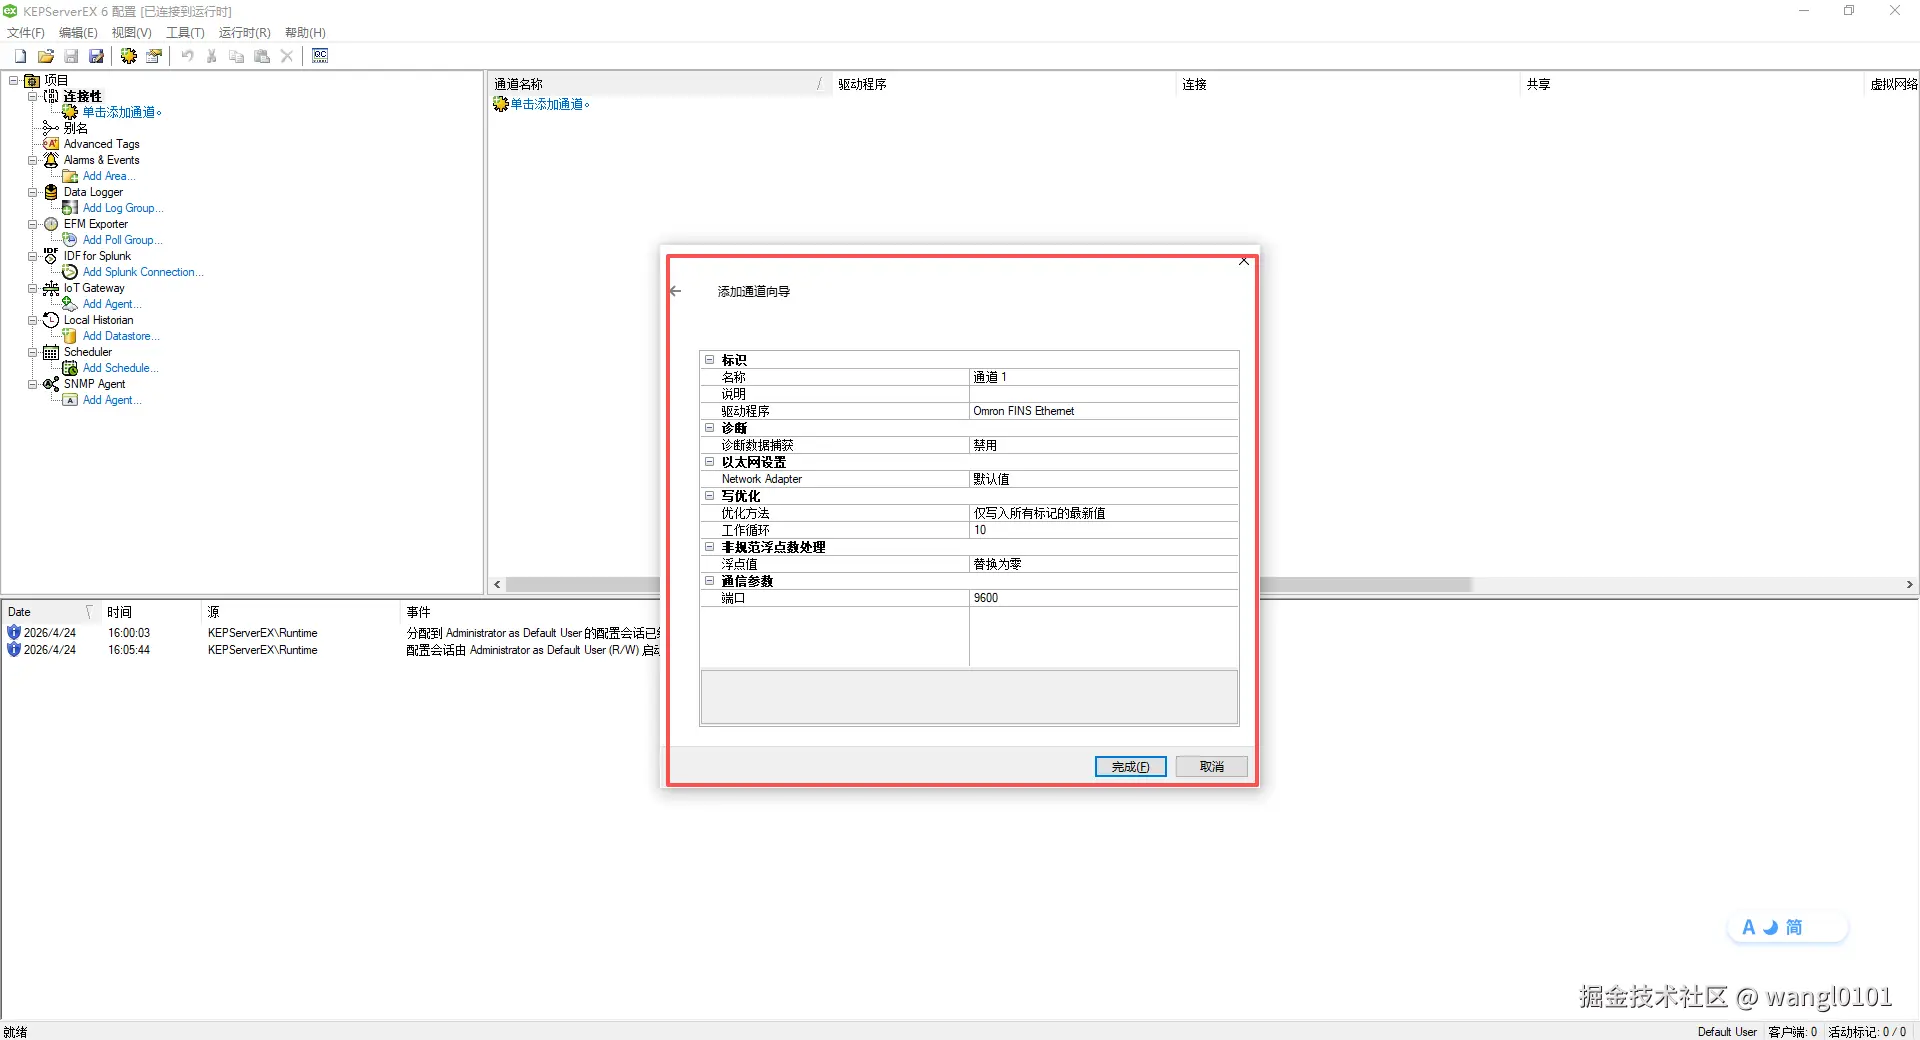Click the Alarms & Events bell icon
Viewport: 1920px width, 1040px height.
point(51,160)
